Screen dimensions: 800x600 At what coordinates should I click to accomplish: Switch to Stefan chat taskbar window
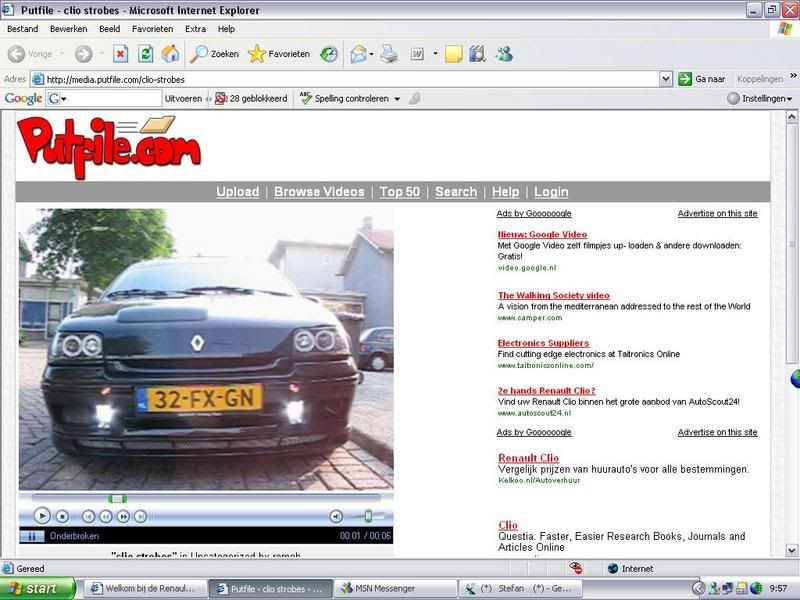pyautogui.click(x=520, y=589)
